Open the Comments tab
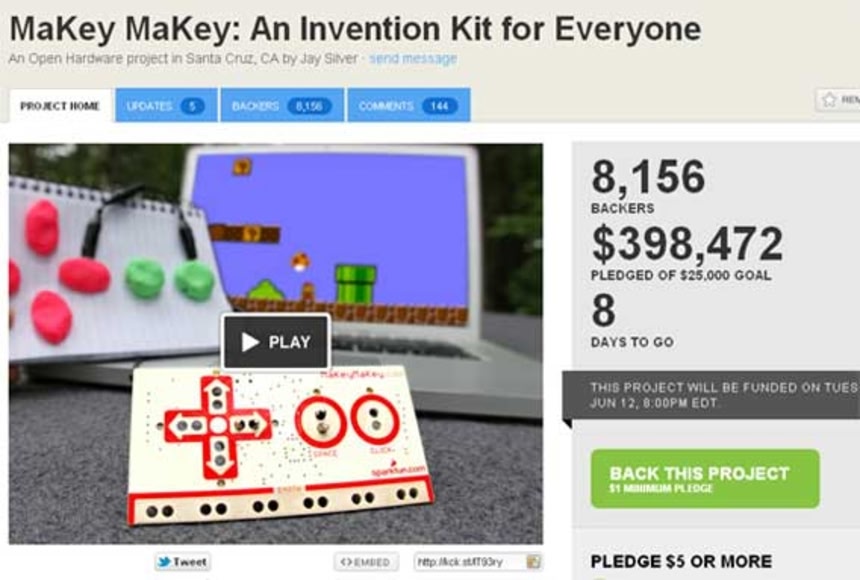Image resolution: width=860 pixels, height=580 pixels. (x=409, y=105)
